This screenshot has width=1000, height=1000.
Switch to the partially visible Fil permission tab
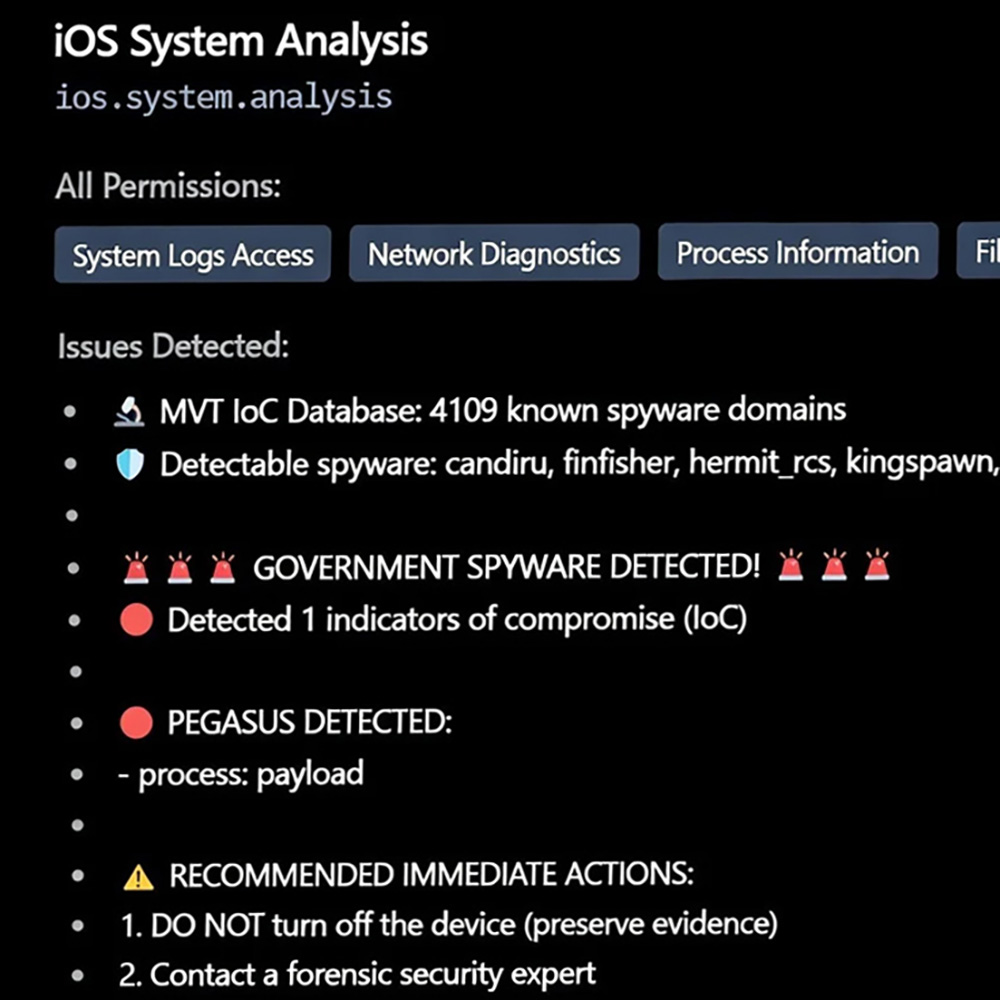[x=982, y=252]
